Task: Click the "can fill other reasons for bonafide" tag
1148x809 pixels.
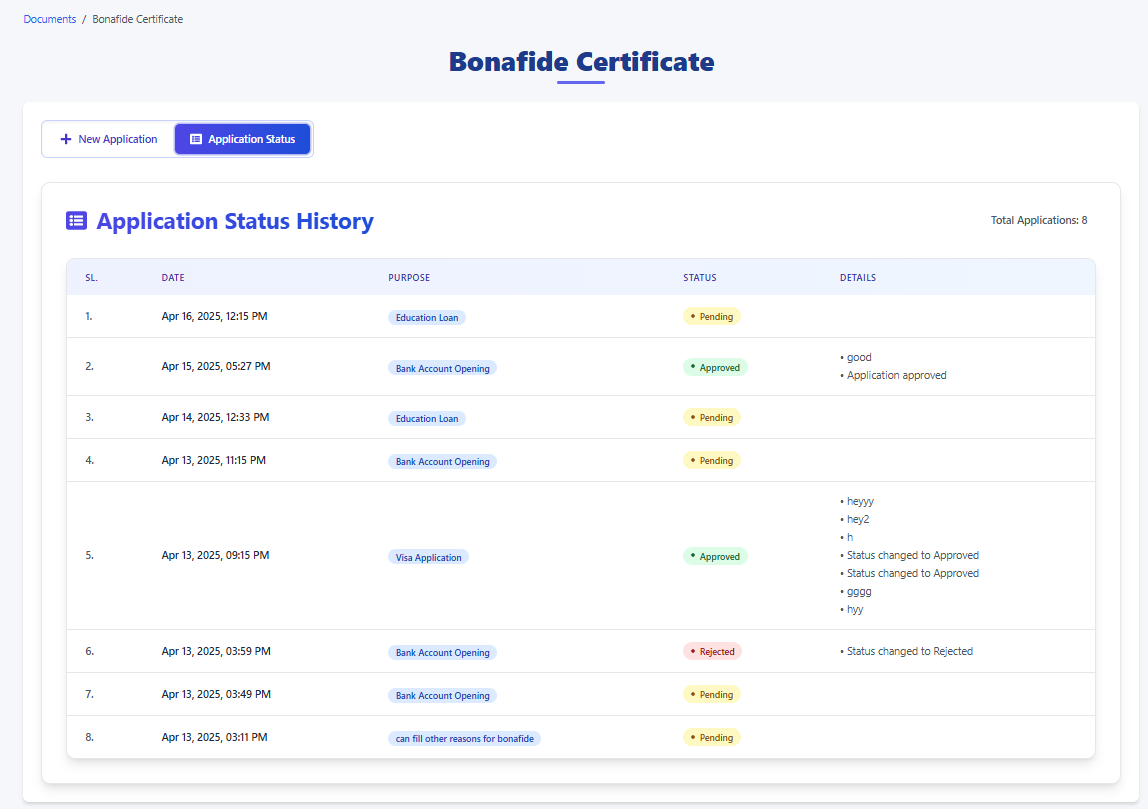Action: [x=464, y=739]
